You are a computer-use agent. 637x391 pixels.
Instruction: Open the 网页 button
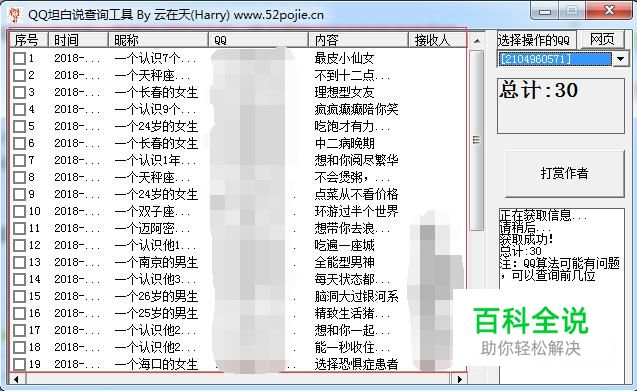coord(602,39)
